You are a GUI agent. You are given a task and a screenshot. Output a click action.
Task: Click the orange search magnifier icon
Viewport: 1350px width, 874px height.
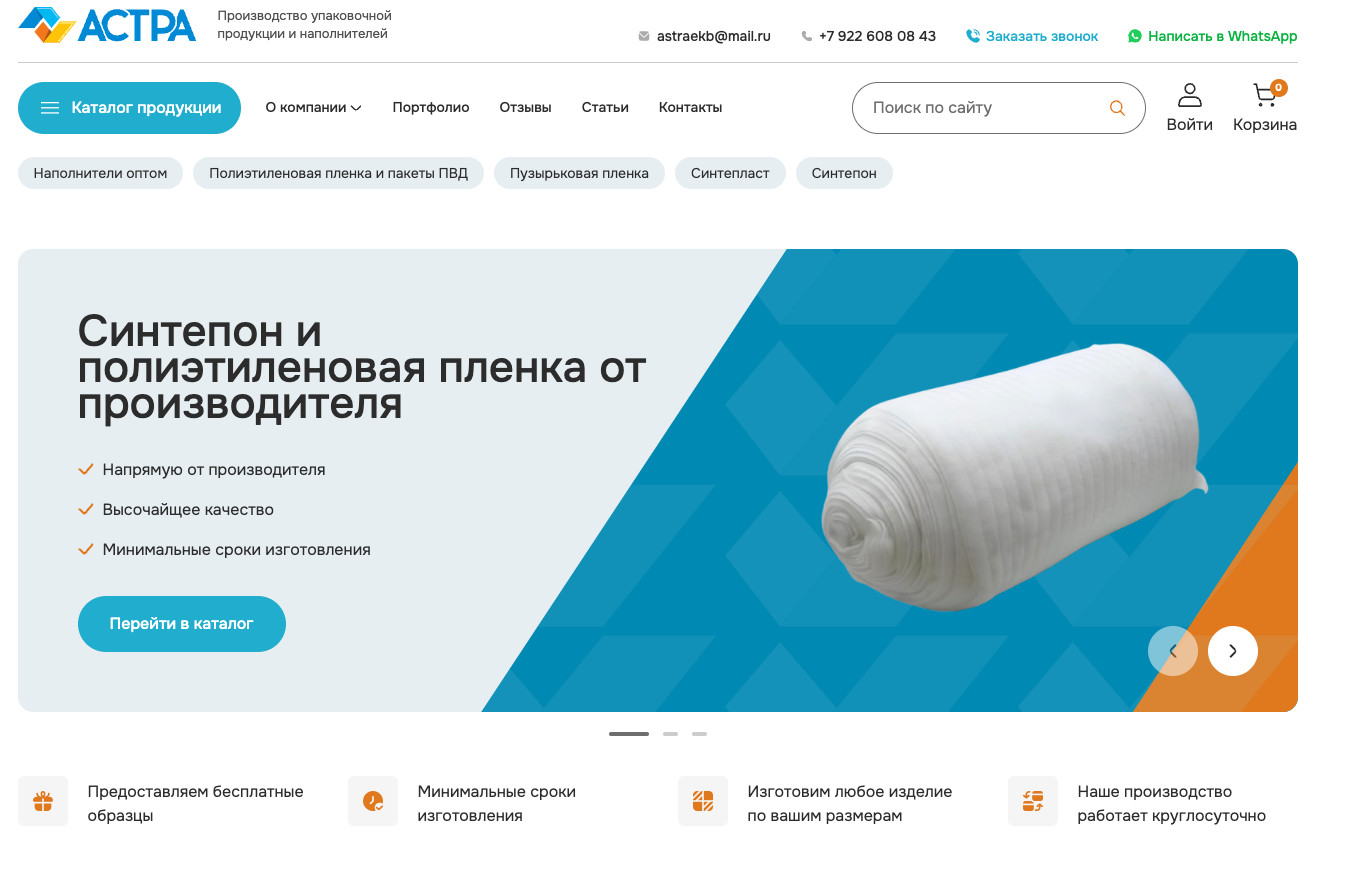tap(1117, 108)
